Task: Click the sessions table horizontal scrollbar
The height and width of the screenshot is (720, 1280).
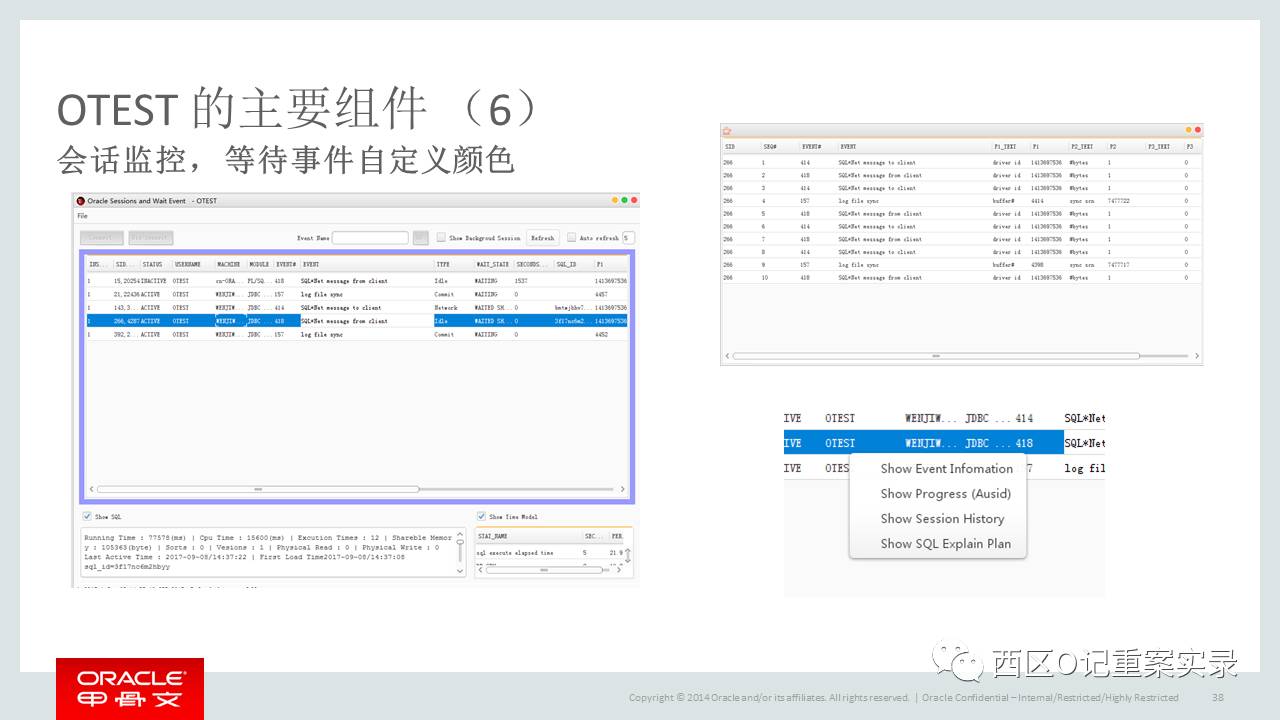Action: coord(258,489)
